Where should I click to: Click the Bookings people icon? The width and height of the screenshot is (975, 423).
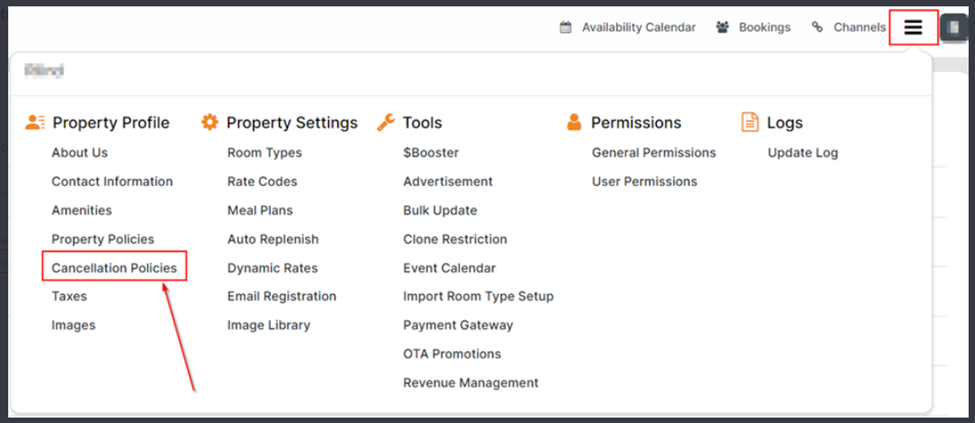[722, 27]
